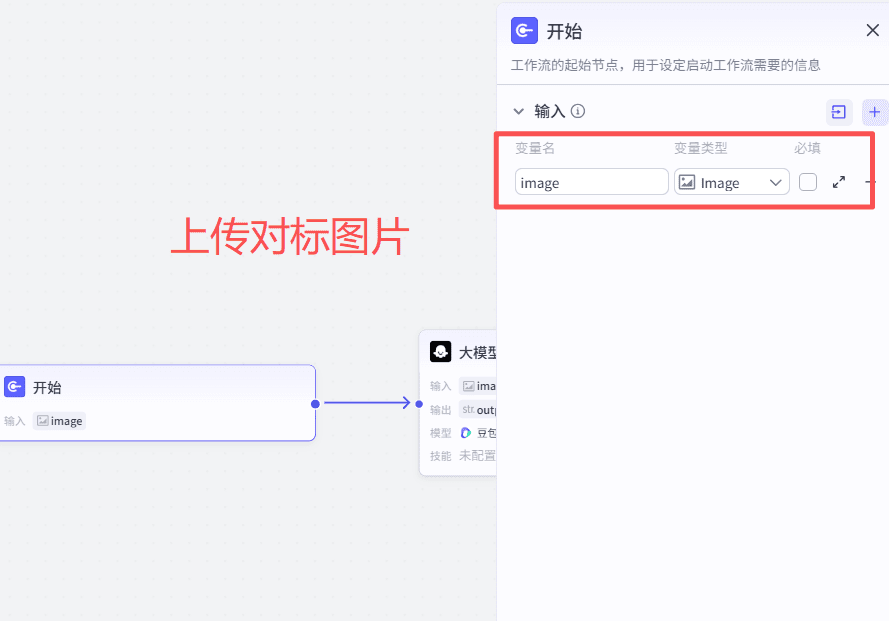Select the 开始 node title on canvas
The image size is (889, 621).
click(47, 388)
